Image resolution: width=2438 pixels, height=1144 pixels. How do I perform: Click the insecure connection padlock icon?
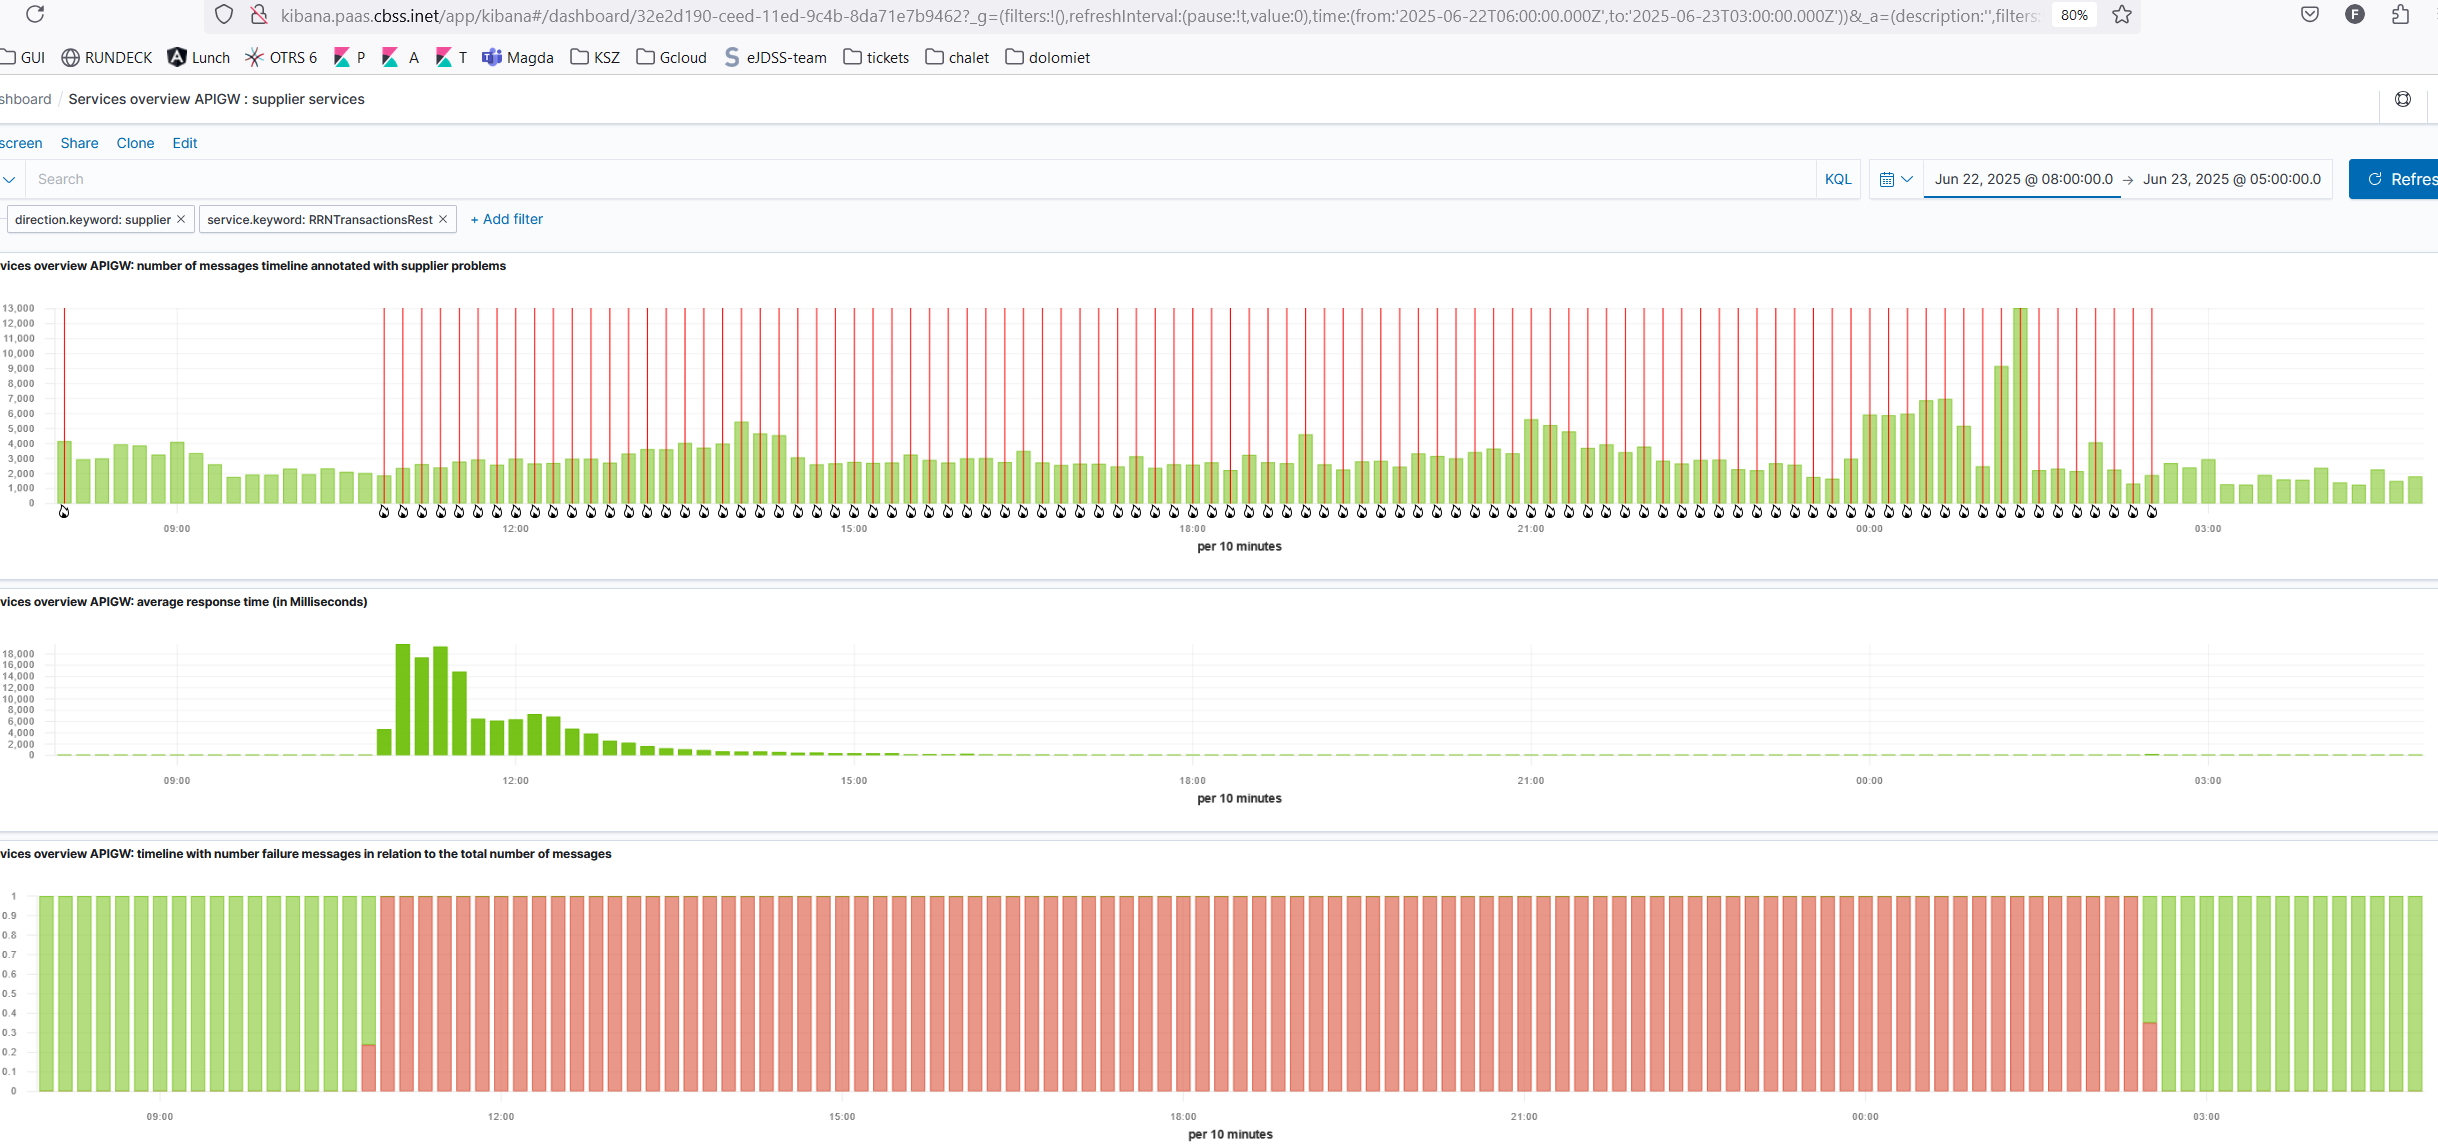pyautogui.click(x=259, y=15)
